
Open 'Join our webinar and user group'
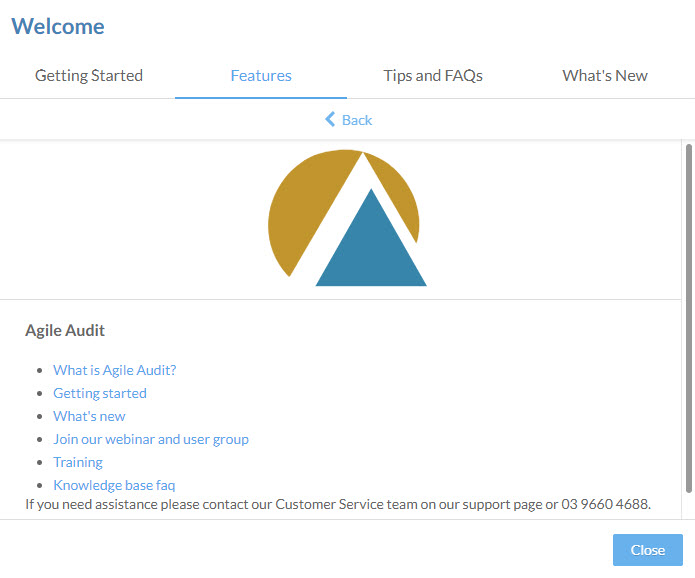click(151, 439)
